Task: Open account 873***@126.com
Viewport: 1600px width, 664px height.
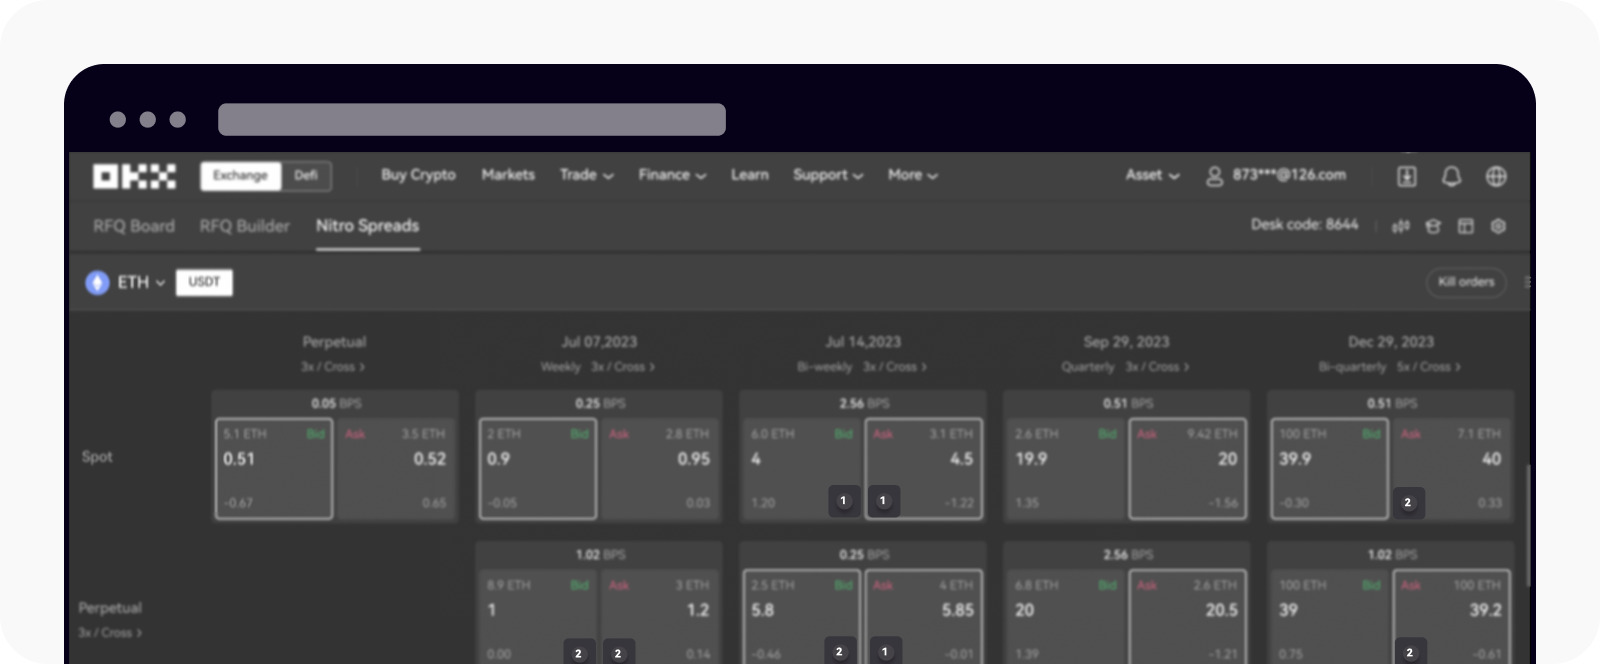Action: point(1289,175)
